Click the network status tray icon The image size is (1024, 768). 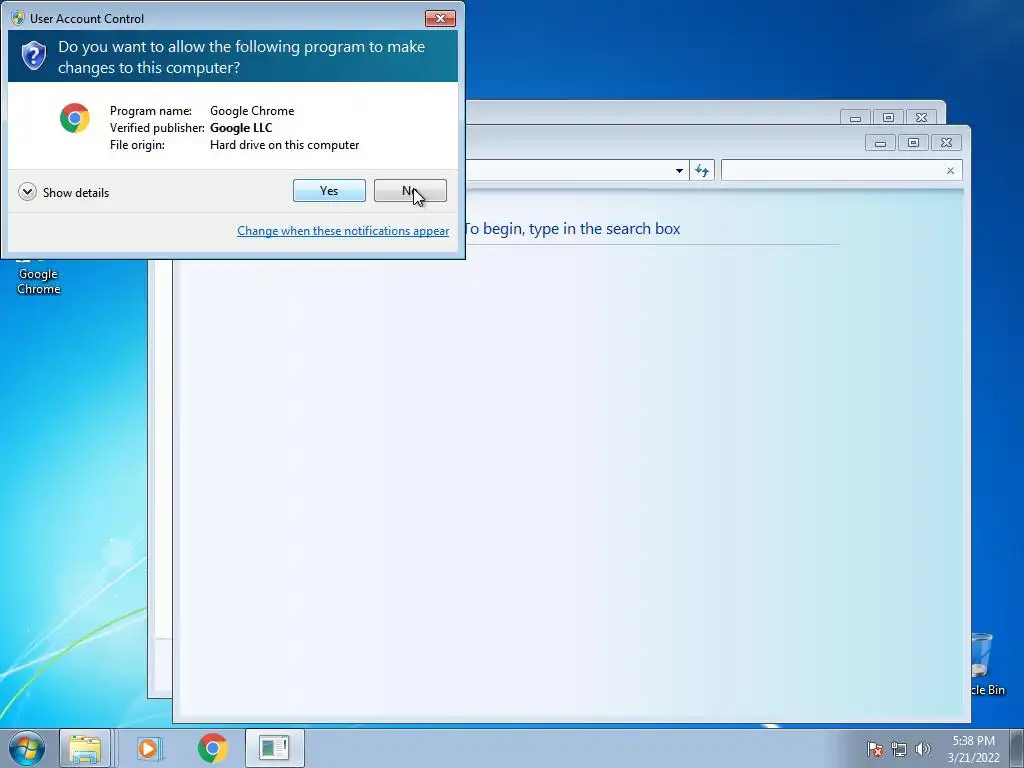(x=899, y=749)
